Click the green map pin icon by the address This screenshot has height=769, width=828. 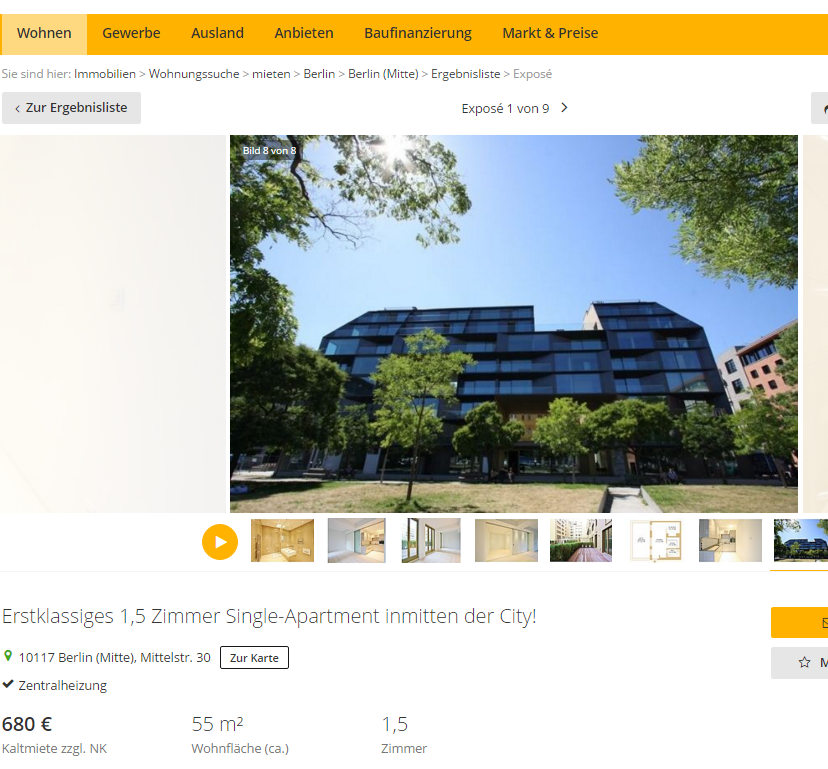(8, 656)
